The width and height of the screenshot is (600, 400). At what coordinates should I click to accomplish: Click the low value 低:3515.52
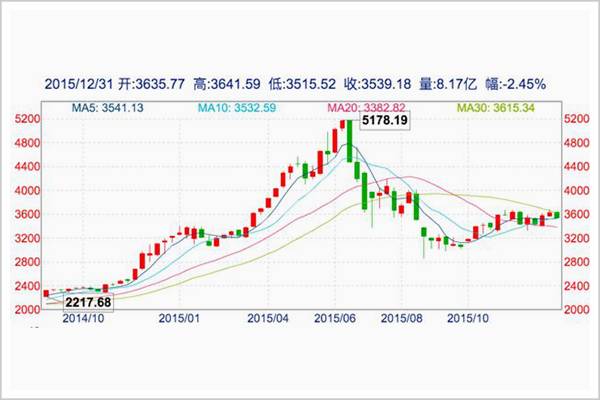coord(302,84)
